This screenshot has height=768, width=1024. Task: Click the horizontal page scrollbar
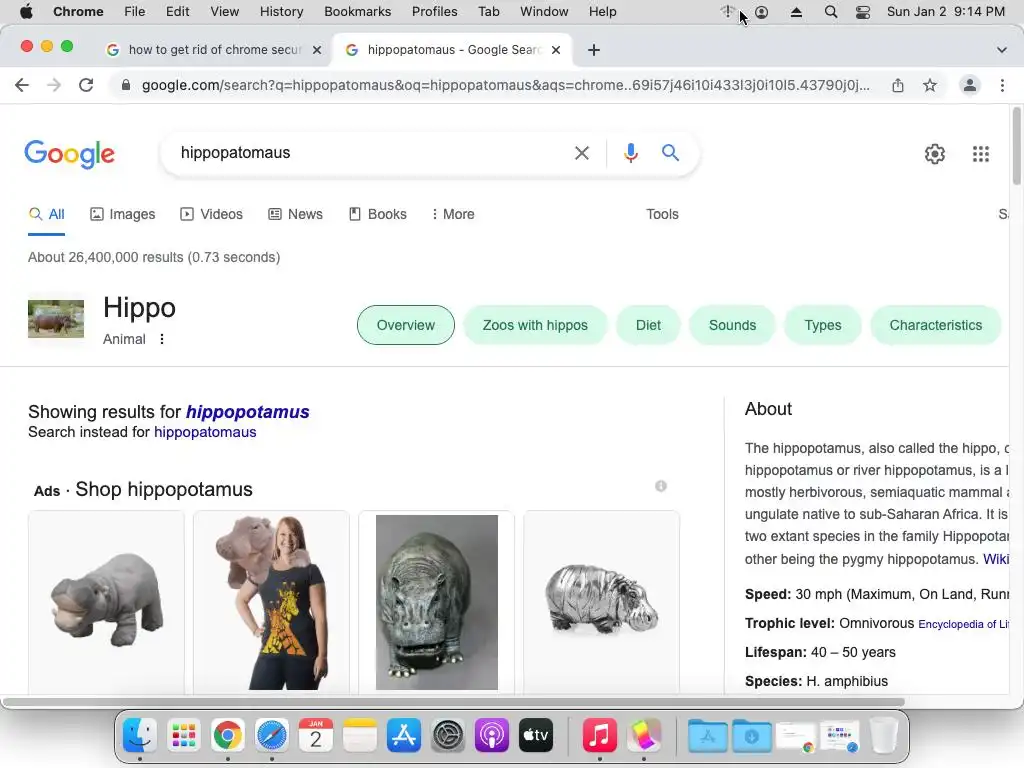pyautogui.click(x=453, y=703)
